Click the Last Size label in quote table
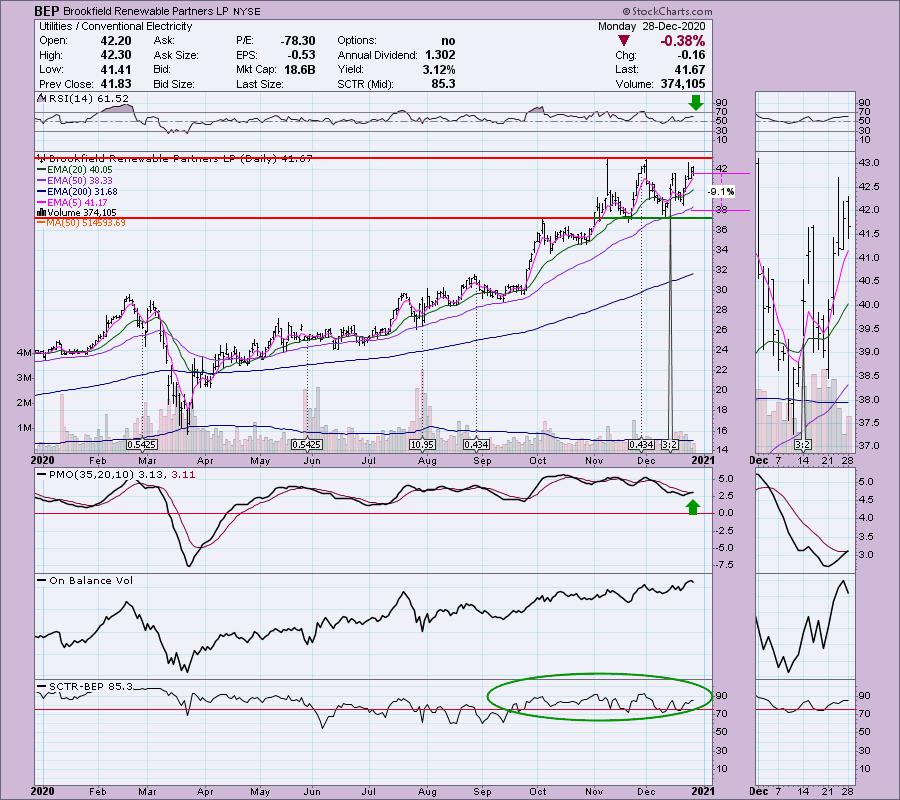The height and width of the screenshot is (800, 900). (x=259, y=84)
